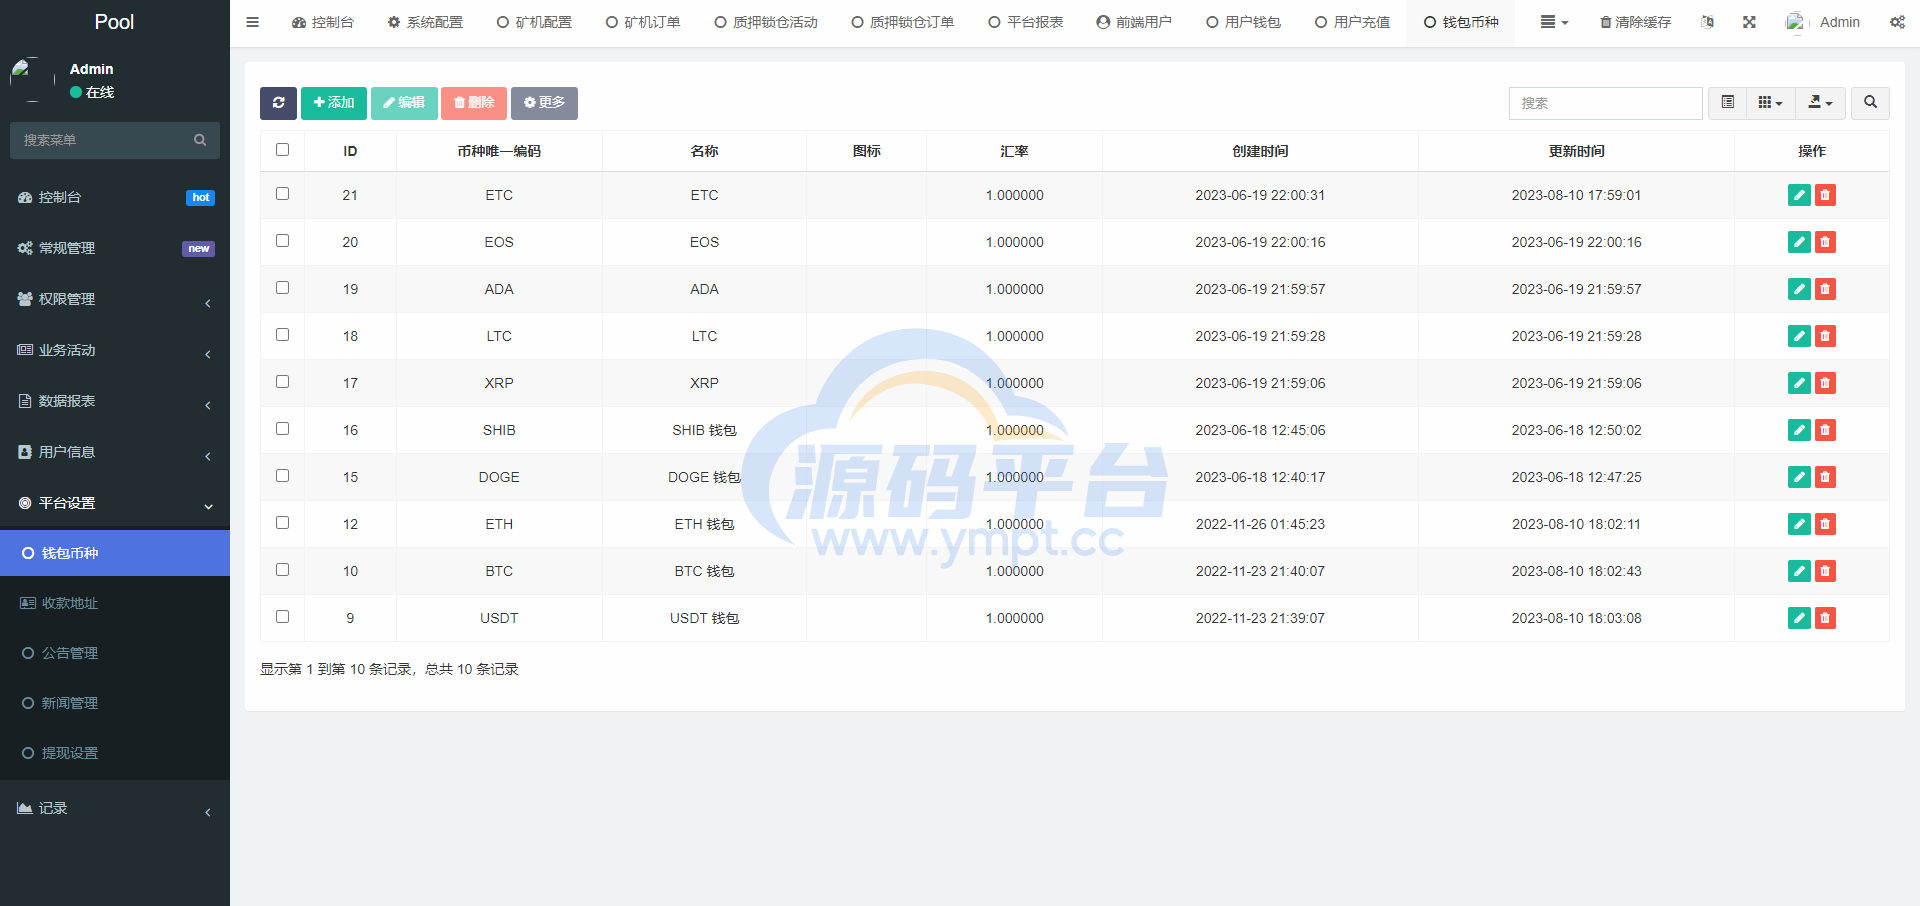1920x906 pixels.
Task: Check the checkbox for ID 17 XRP row
Action: (x=282, y=382)
